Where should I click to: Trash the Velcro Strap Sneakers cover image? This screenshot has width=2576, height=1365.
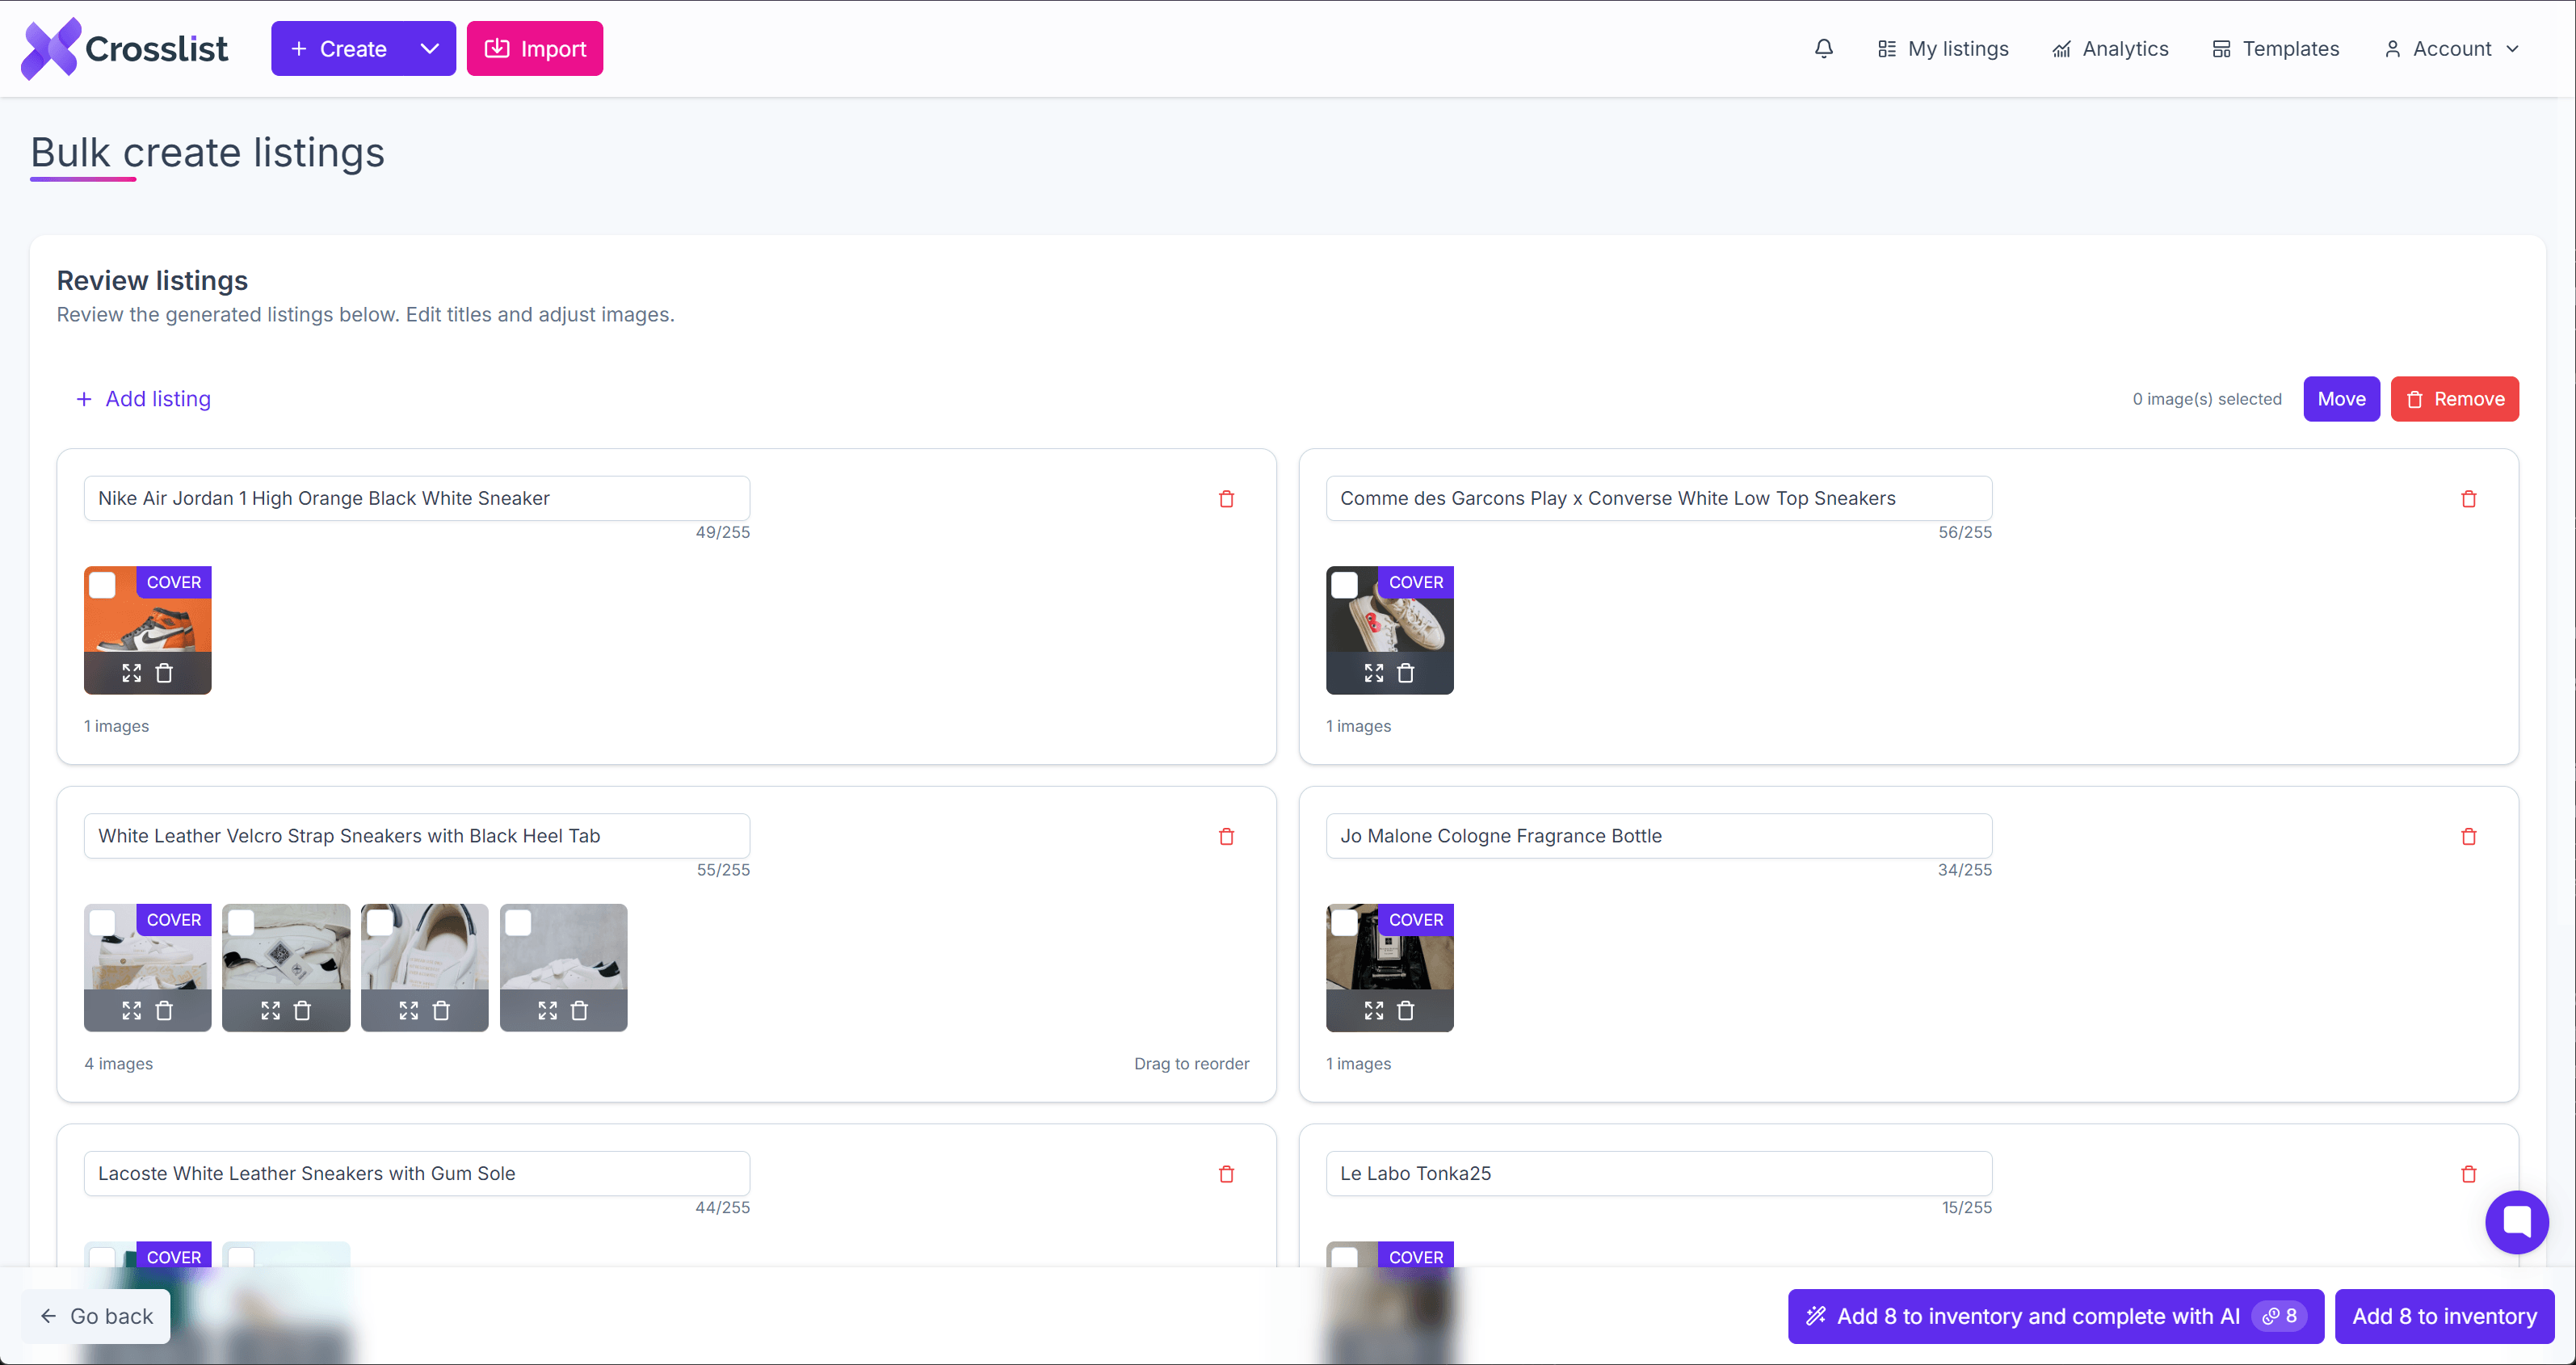(x=164, y=1011)
